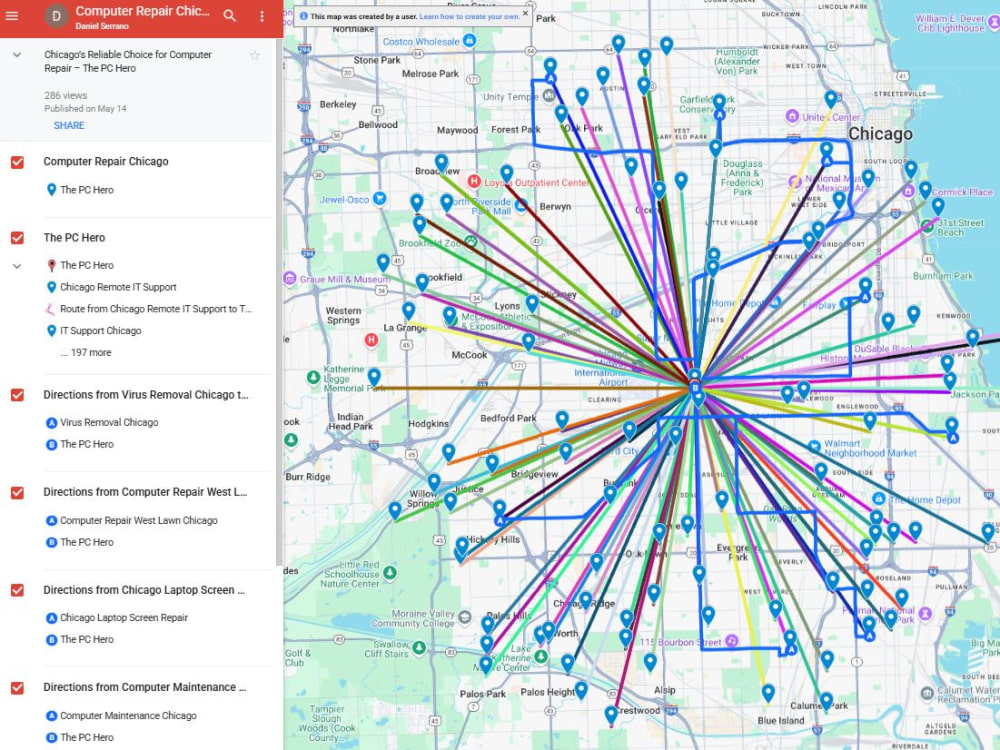Screen dimensions: 1000x750
Task: Click the United Center marker
Action: [792, 117]
